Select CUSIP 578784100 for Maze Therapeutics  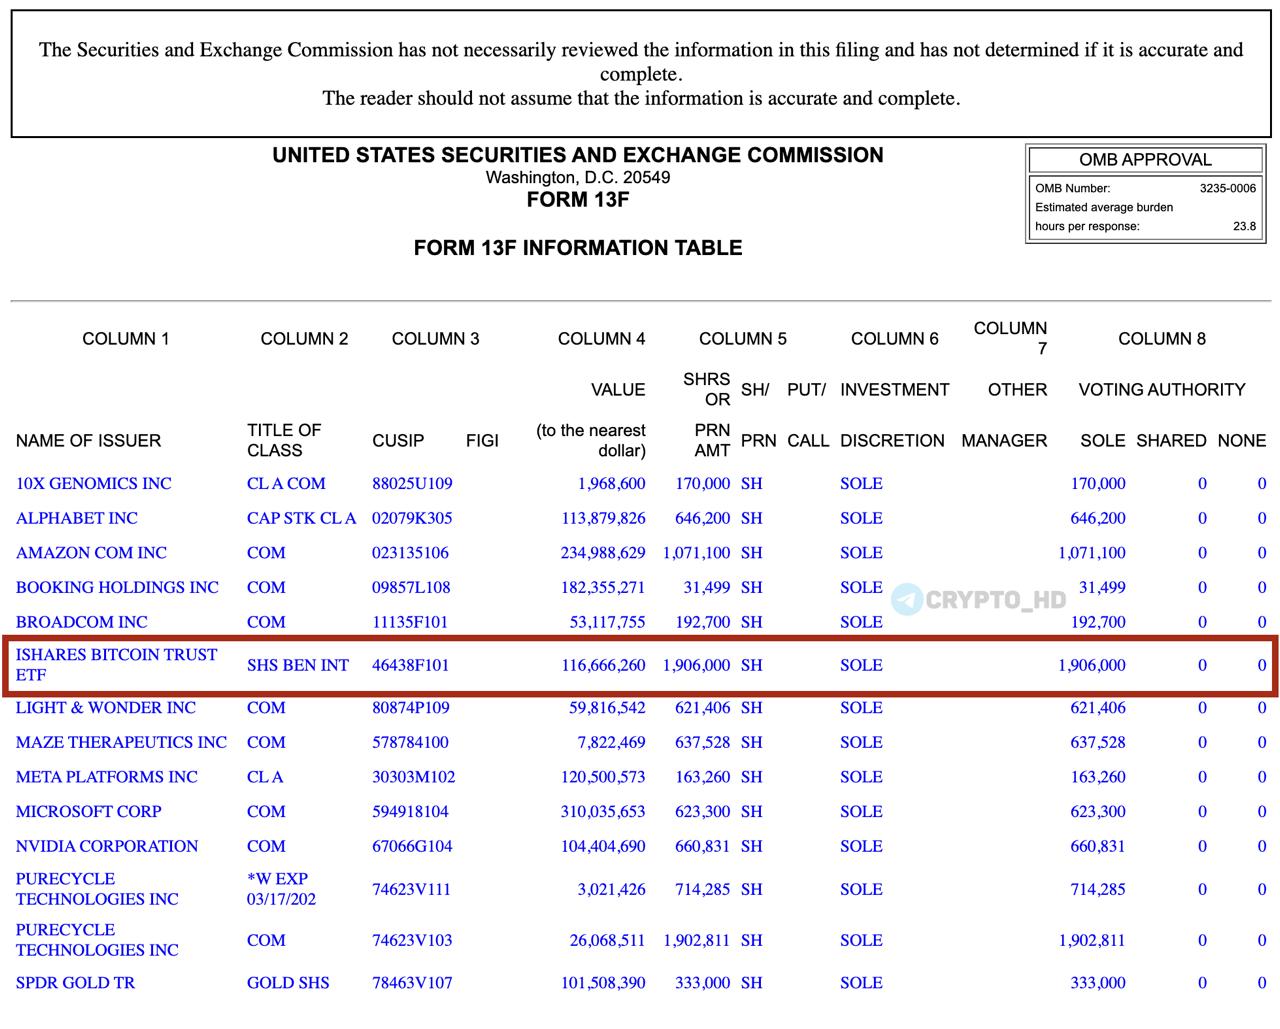point(410,742)
